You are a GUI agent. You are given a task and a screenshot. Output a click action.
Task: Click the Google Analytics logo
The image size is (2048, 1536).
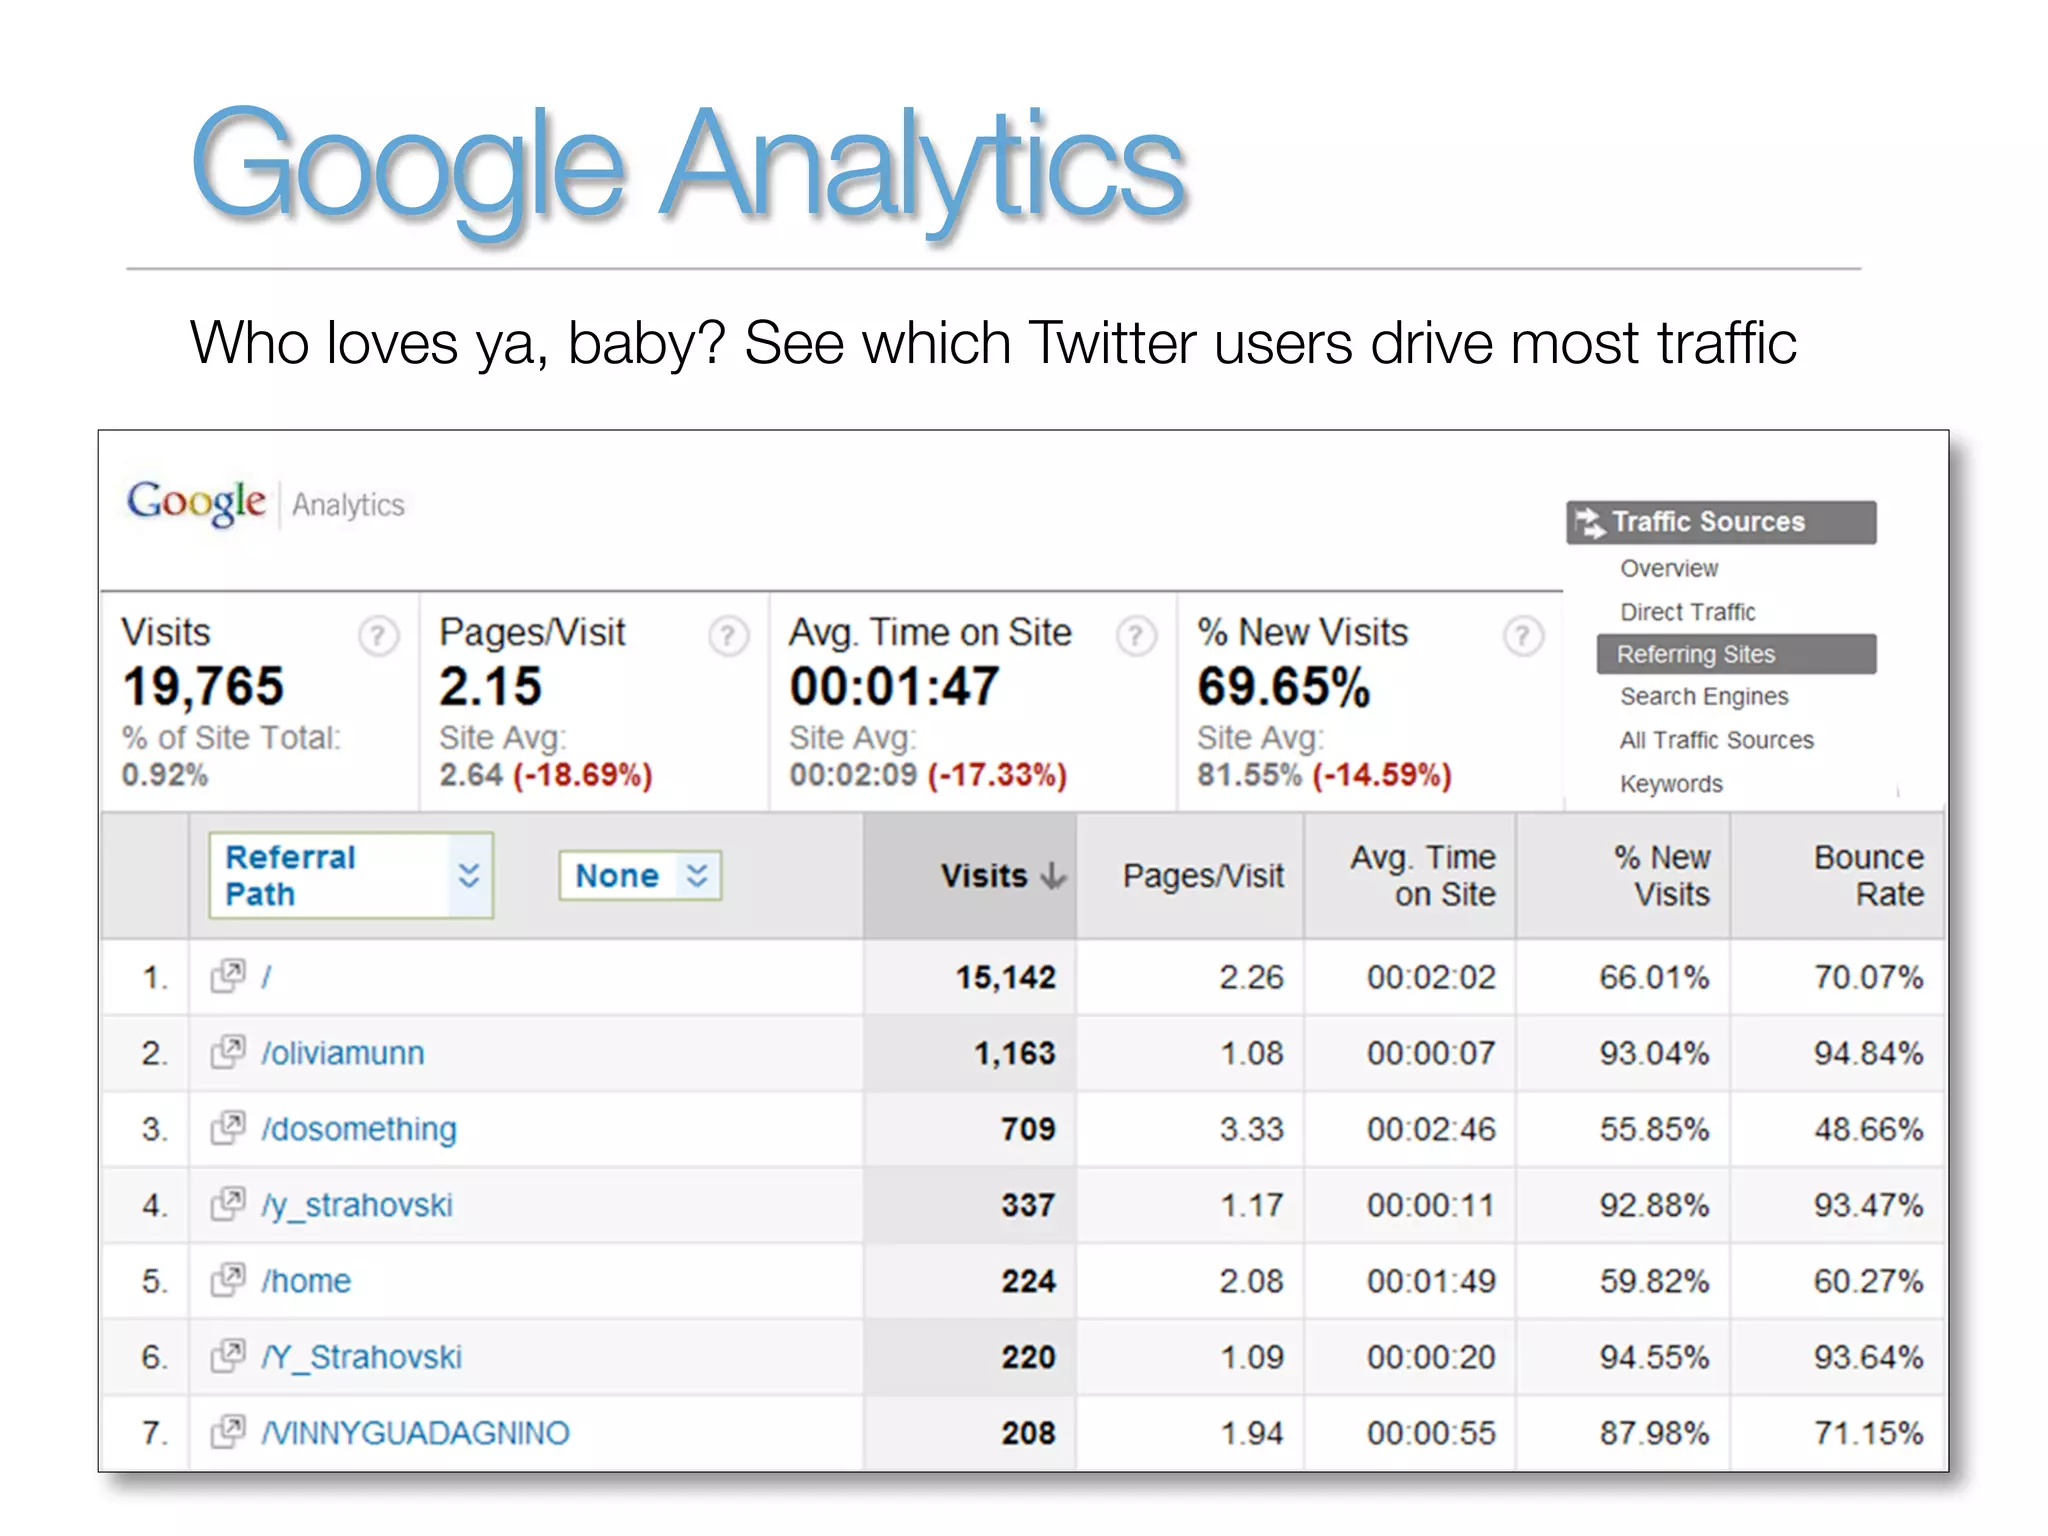tap(266, 503)
